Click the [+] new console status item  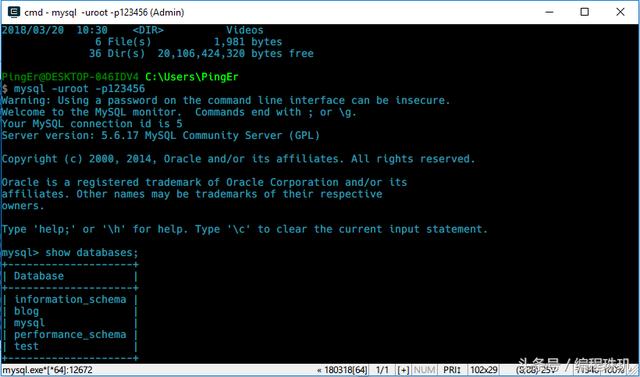pos(403,370)
